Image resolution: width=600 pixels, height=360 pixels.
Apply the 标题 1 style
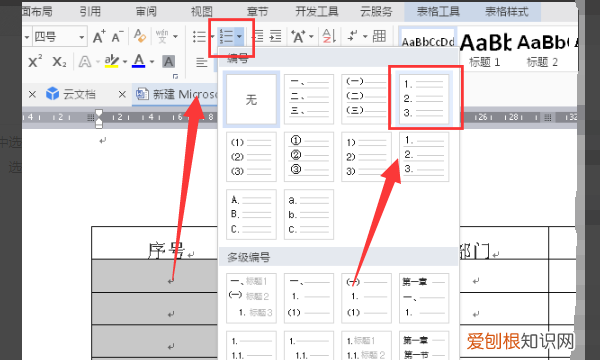(485, 50)
